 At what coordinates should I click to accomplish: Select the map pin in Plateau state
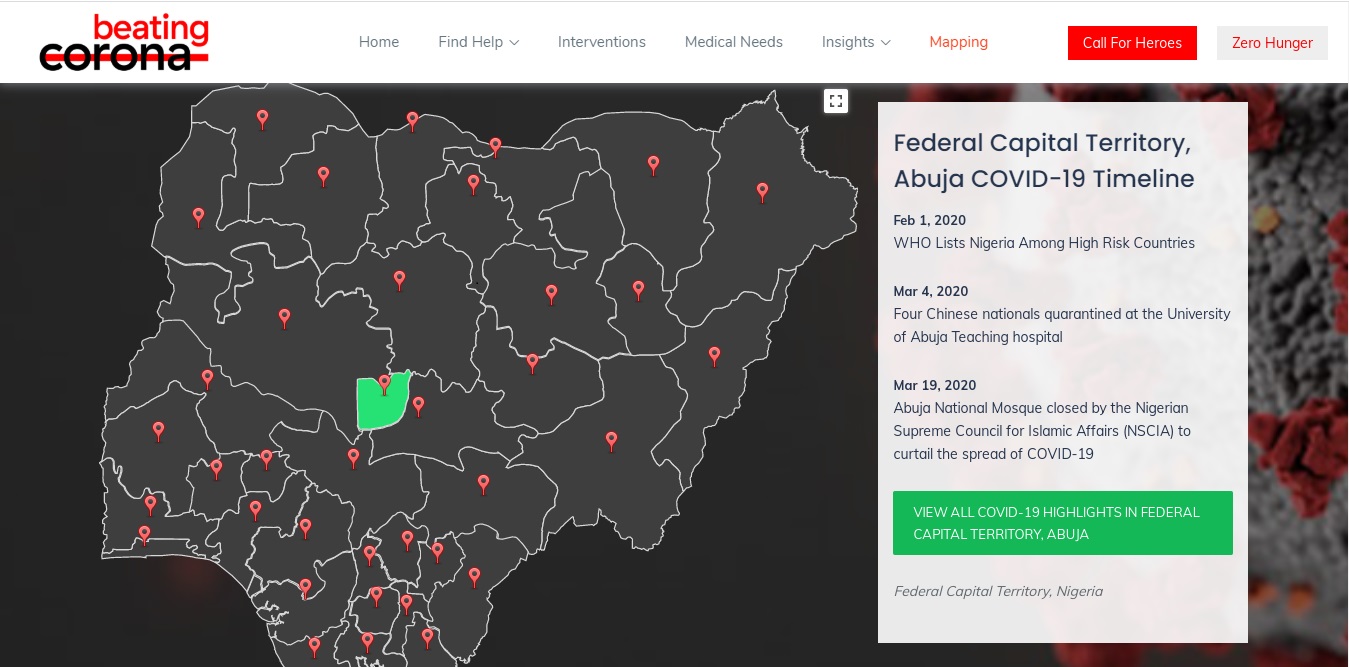coord(533,363)
